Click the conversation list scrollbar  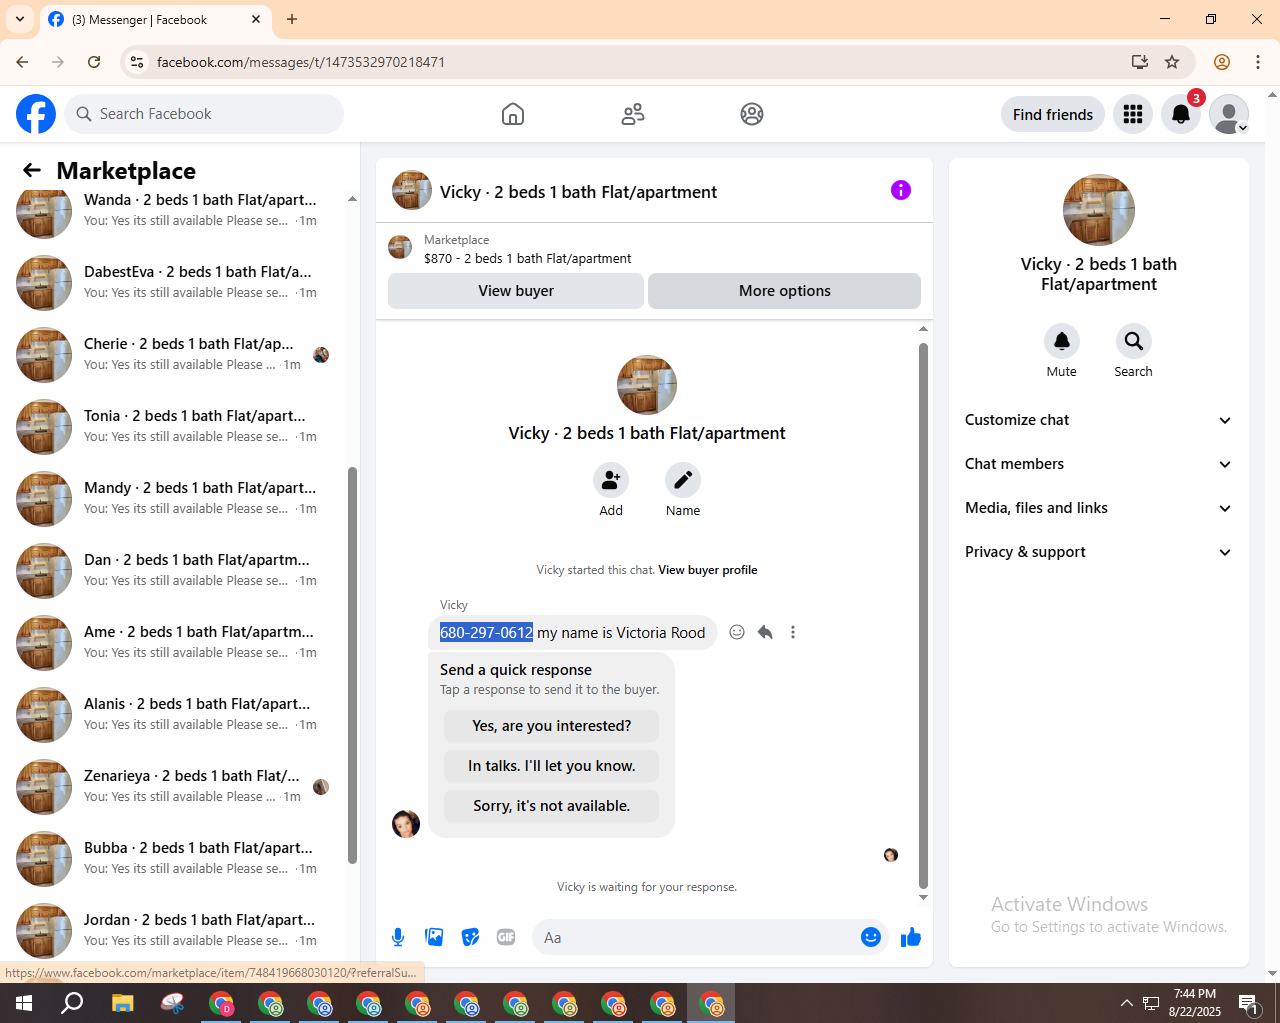click(352, 665)
